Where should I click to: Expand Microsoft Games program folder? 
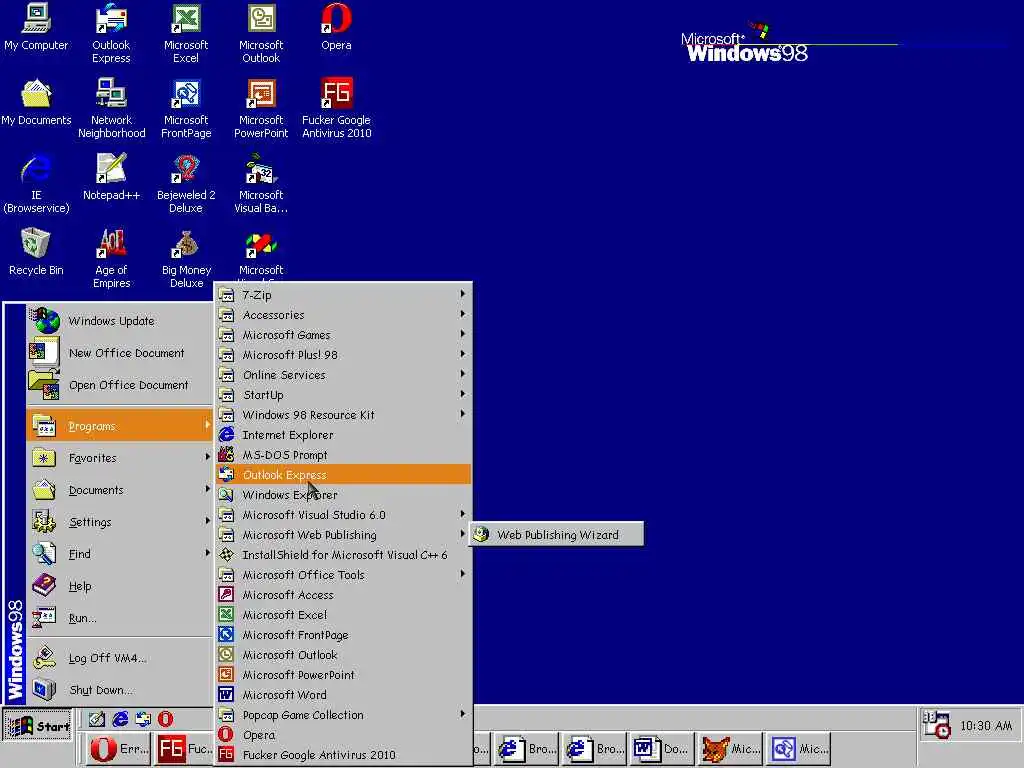pyautogui.click(x=344, y=335)
